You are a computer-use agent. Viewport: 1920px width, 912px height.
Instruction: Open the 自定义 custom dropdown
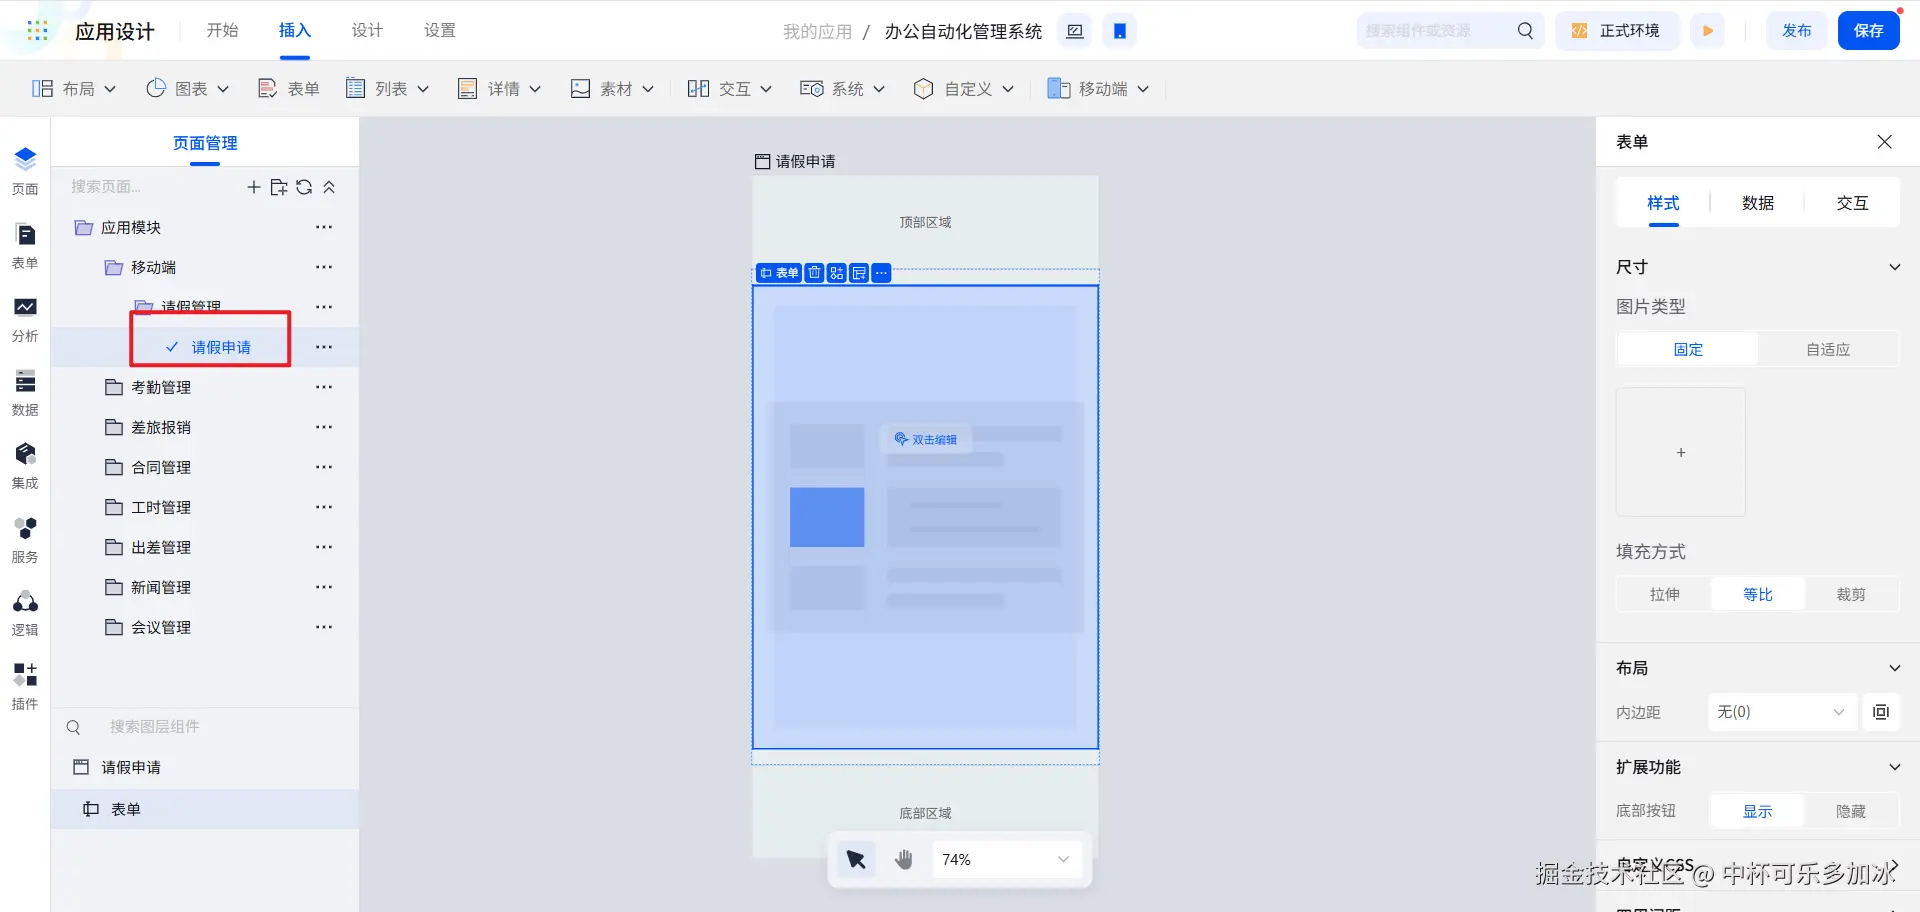tap(964, 89)
